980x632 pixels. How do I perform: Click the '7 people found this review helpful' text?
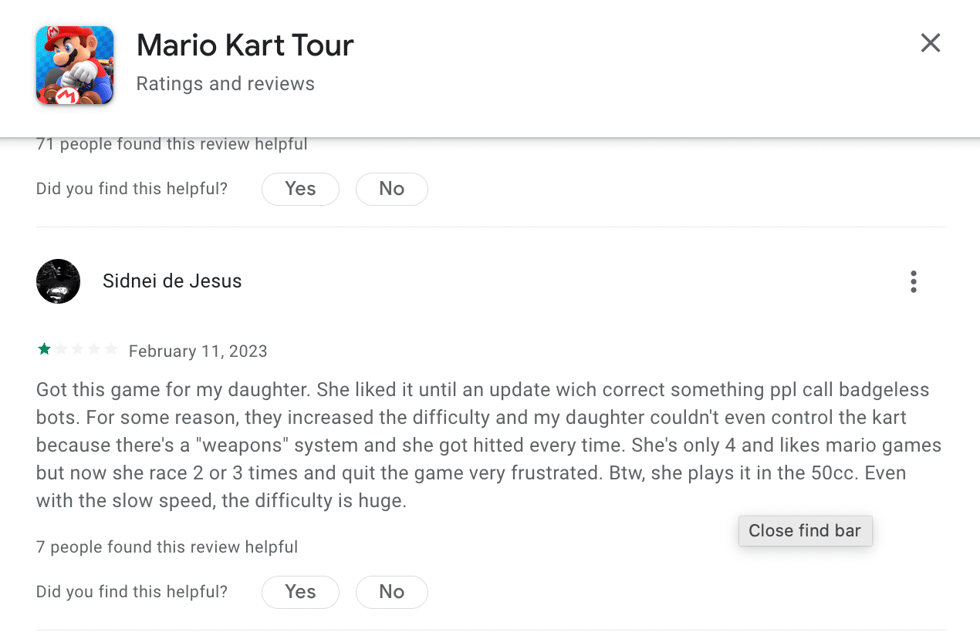167,547
